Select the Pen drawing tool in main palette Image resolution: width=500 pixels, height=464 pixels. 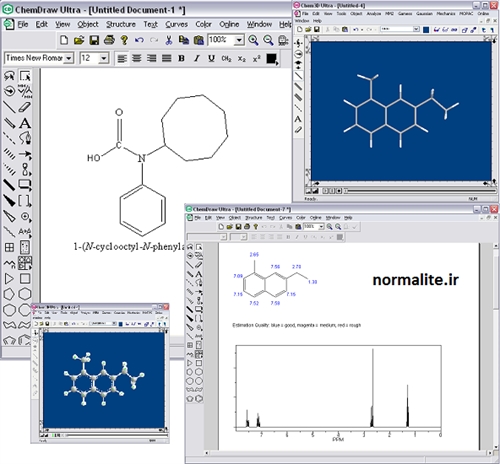[25, 138]
